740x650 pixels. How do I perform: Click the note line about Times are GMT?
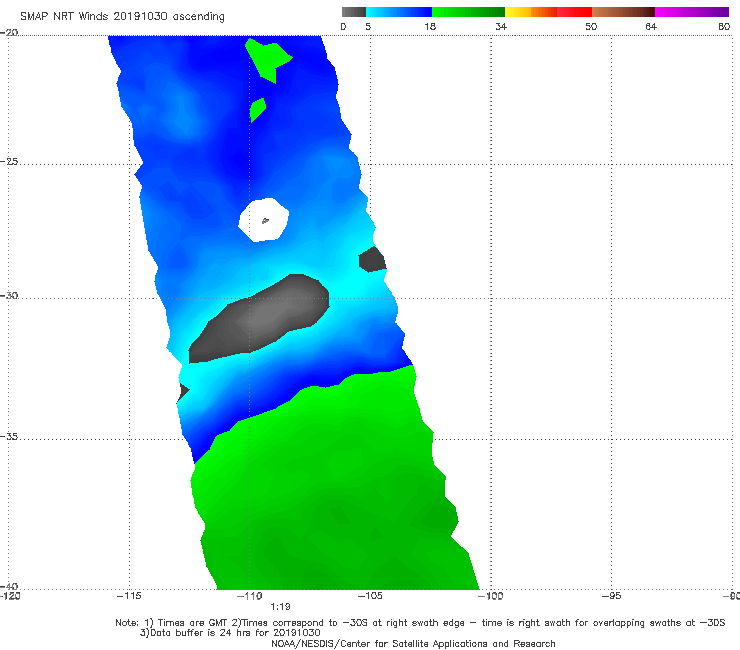tap(420, 623)
